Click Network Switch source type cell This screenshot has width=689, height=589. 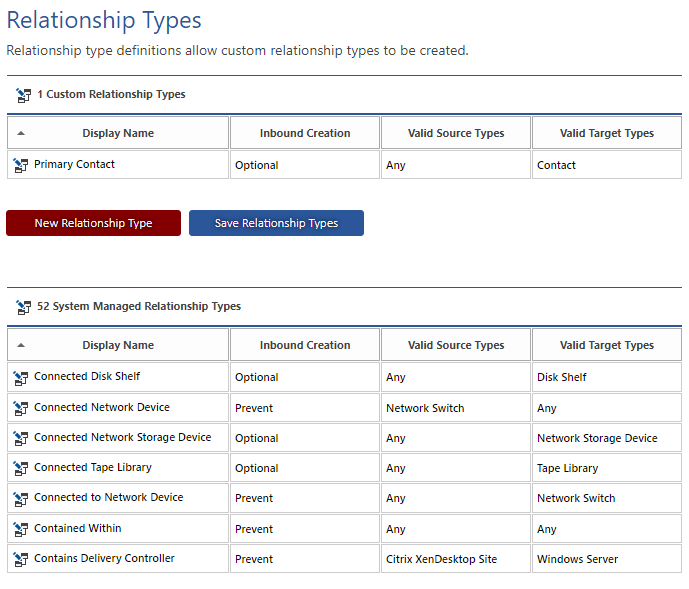[x=456, y=408]
